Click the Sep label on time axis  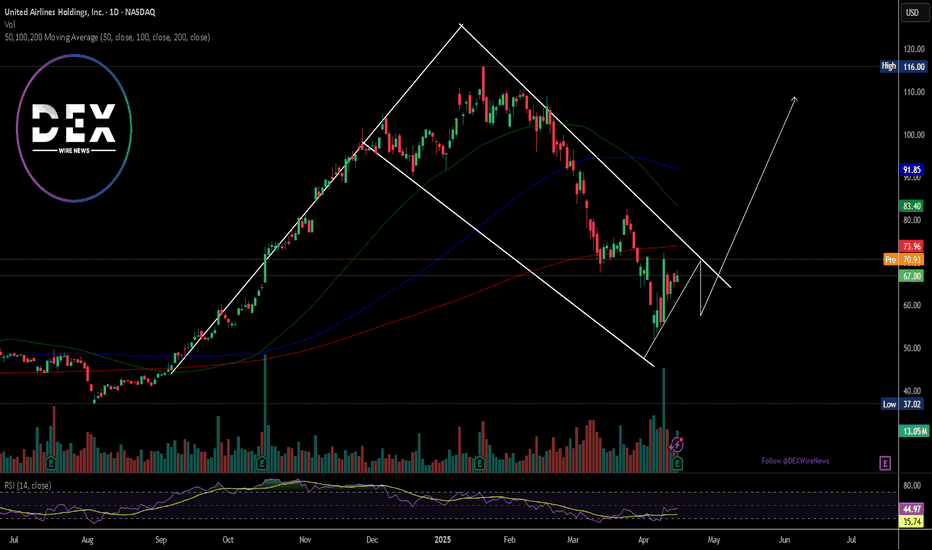click(161, 540)
